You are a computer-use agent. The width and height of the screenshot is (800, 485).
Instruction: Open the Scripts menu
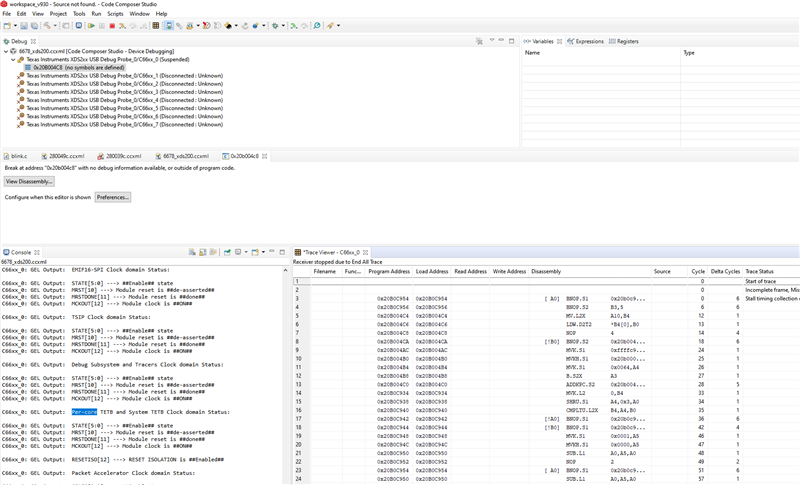[115, 14]
